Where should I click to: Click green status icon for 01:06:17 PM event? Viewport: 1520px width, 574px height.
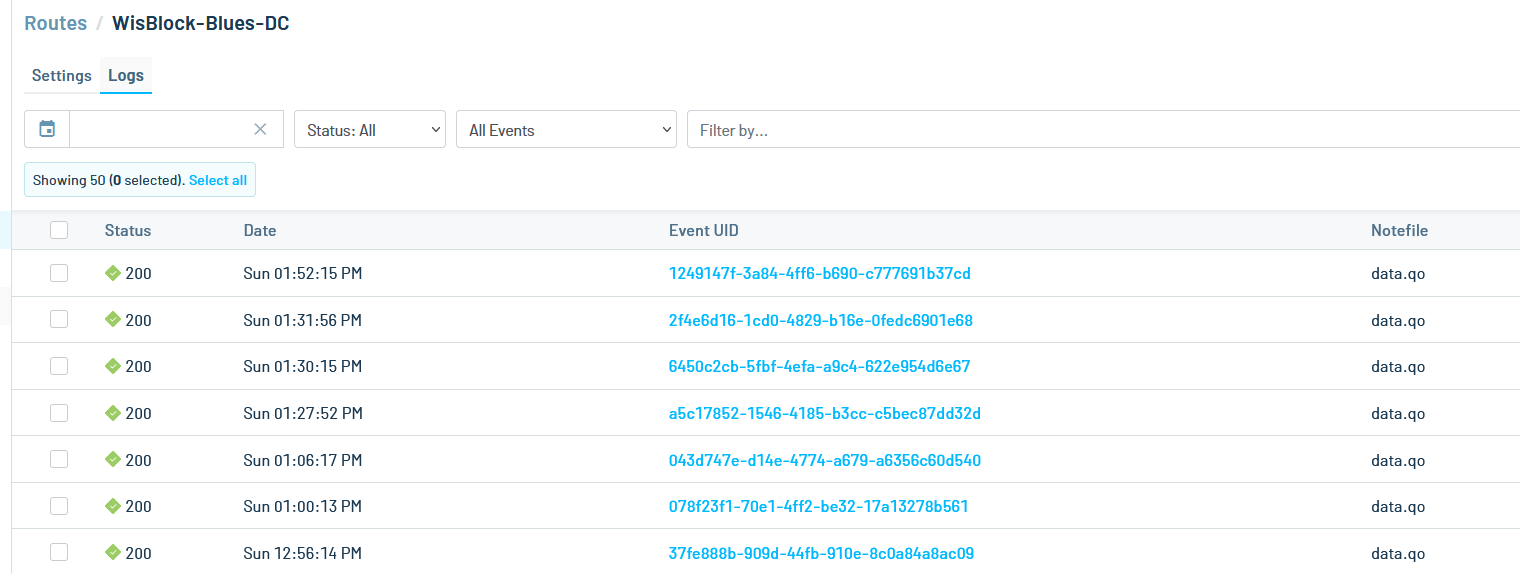(x=112, y=460)
